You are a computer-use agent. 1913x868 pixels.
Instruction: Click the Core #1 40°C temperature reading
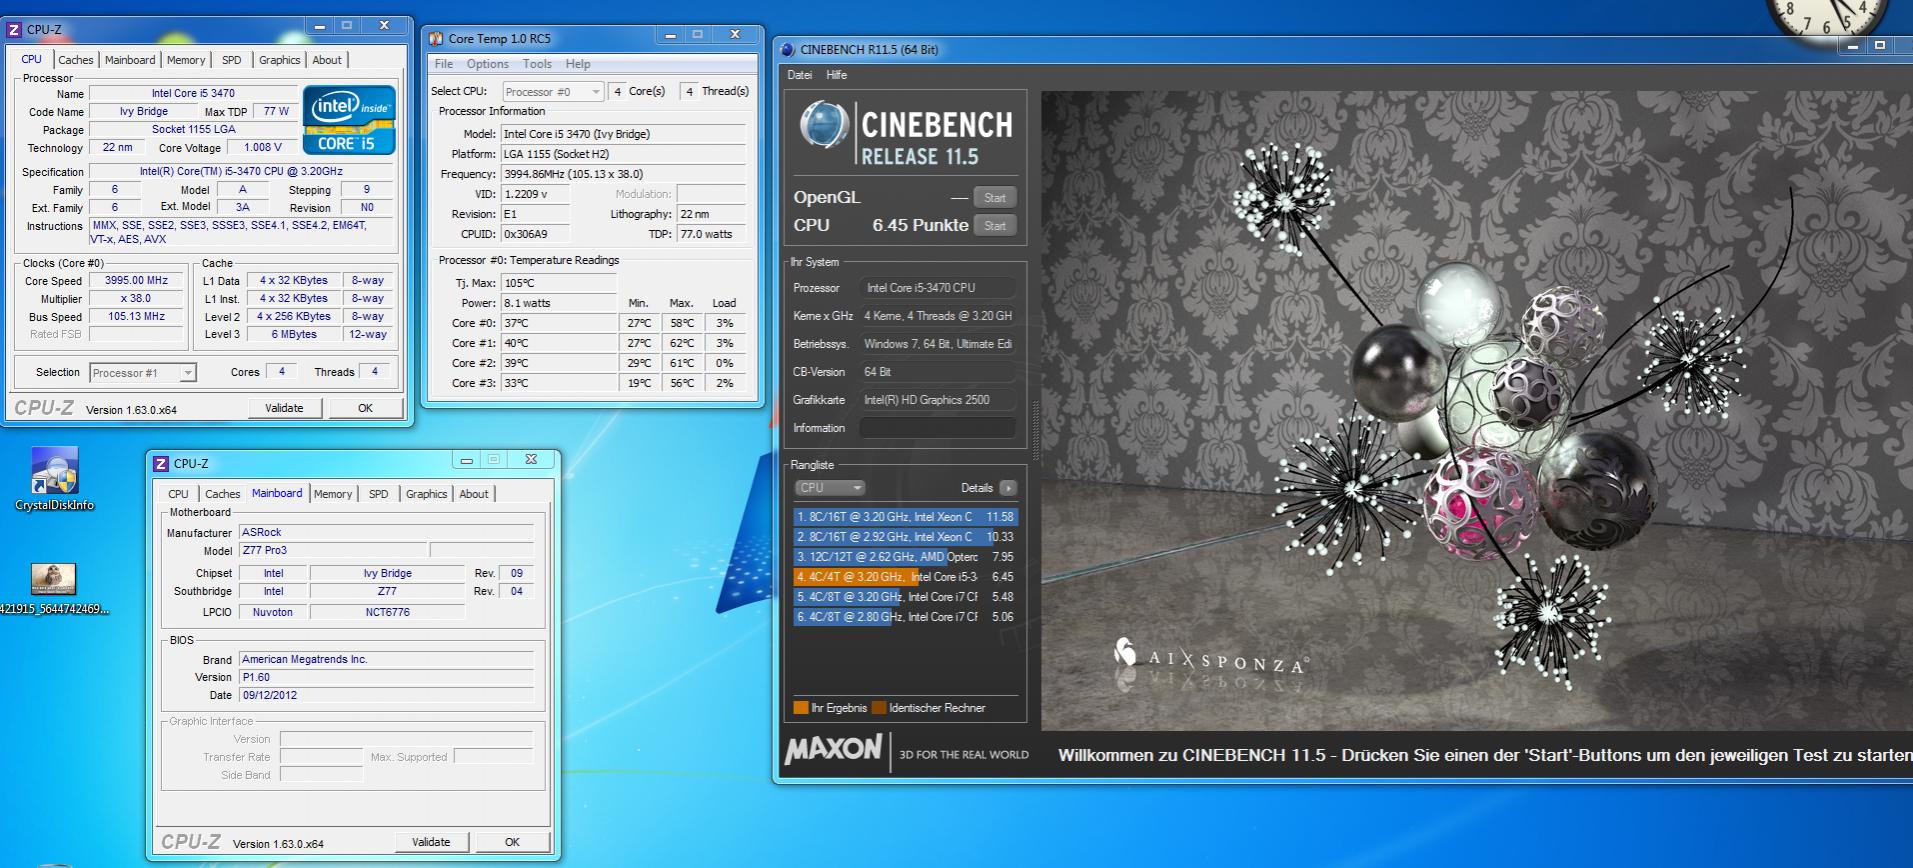click(x=558, y=343)
